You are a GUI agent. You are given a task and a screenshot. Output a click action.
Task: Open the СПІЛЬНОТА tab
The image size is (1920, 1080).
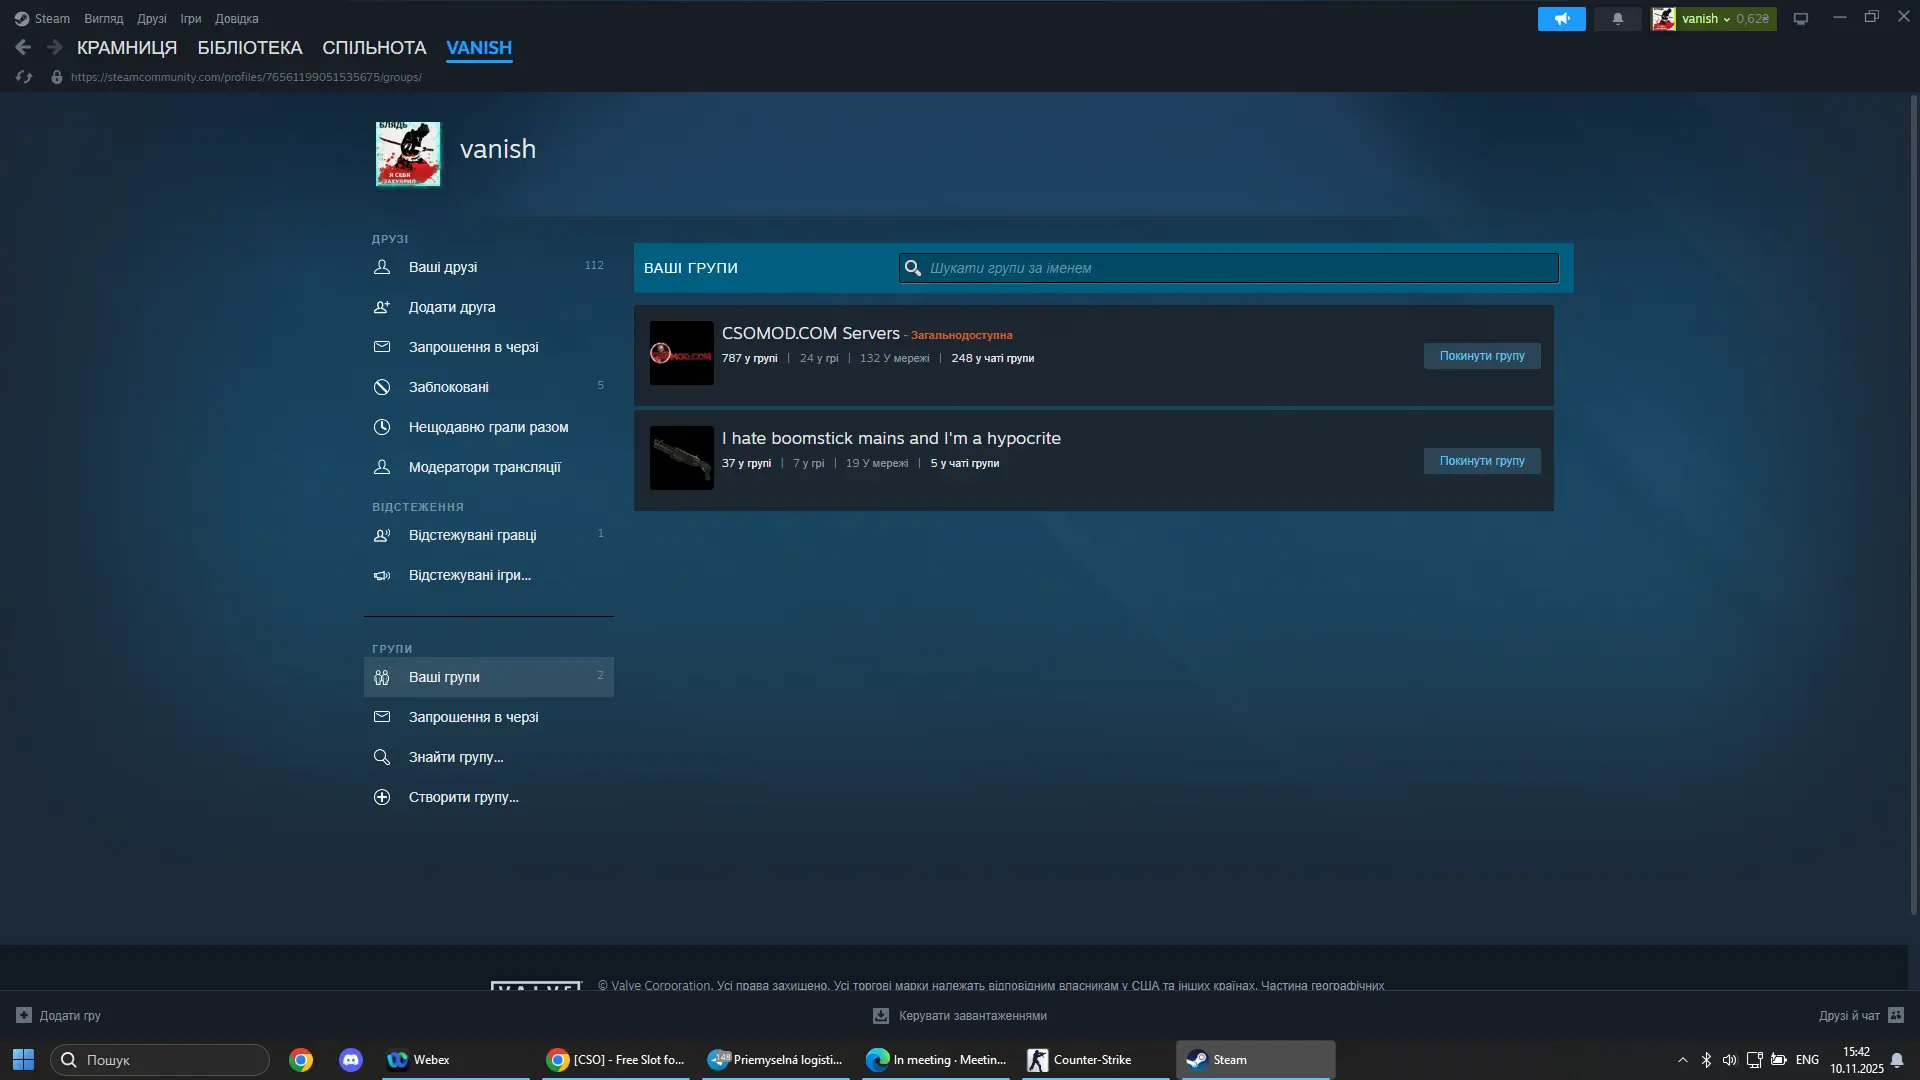374,48
